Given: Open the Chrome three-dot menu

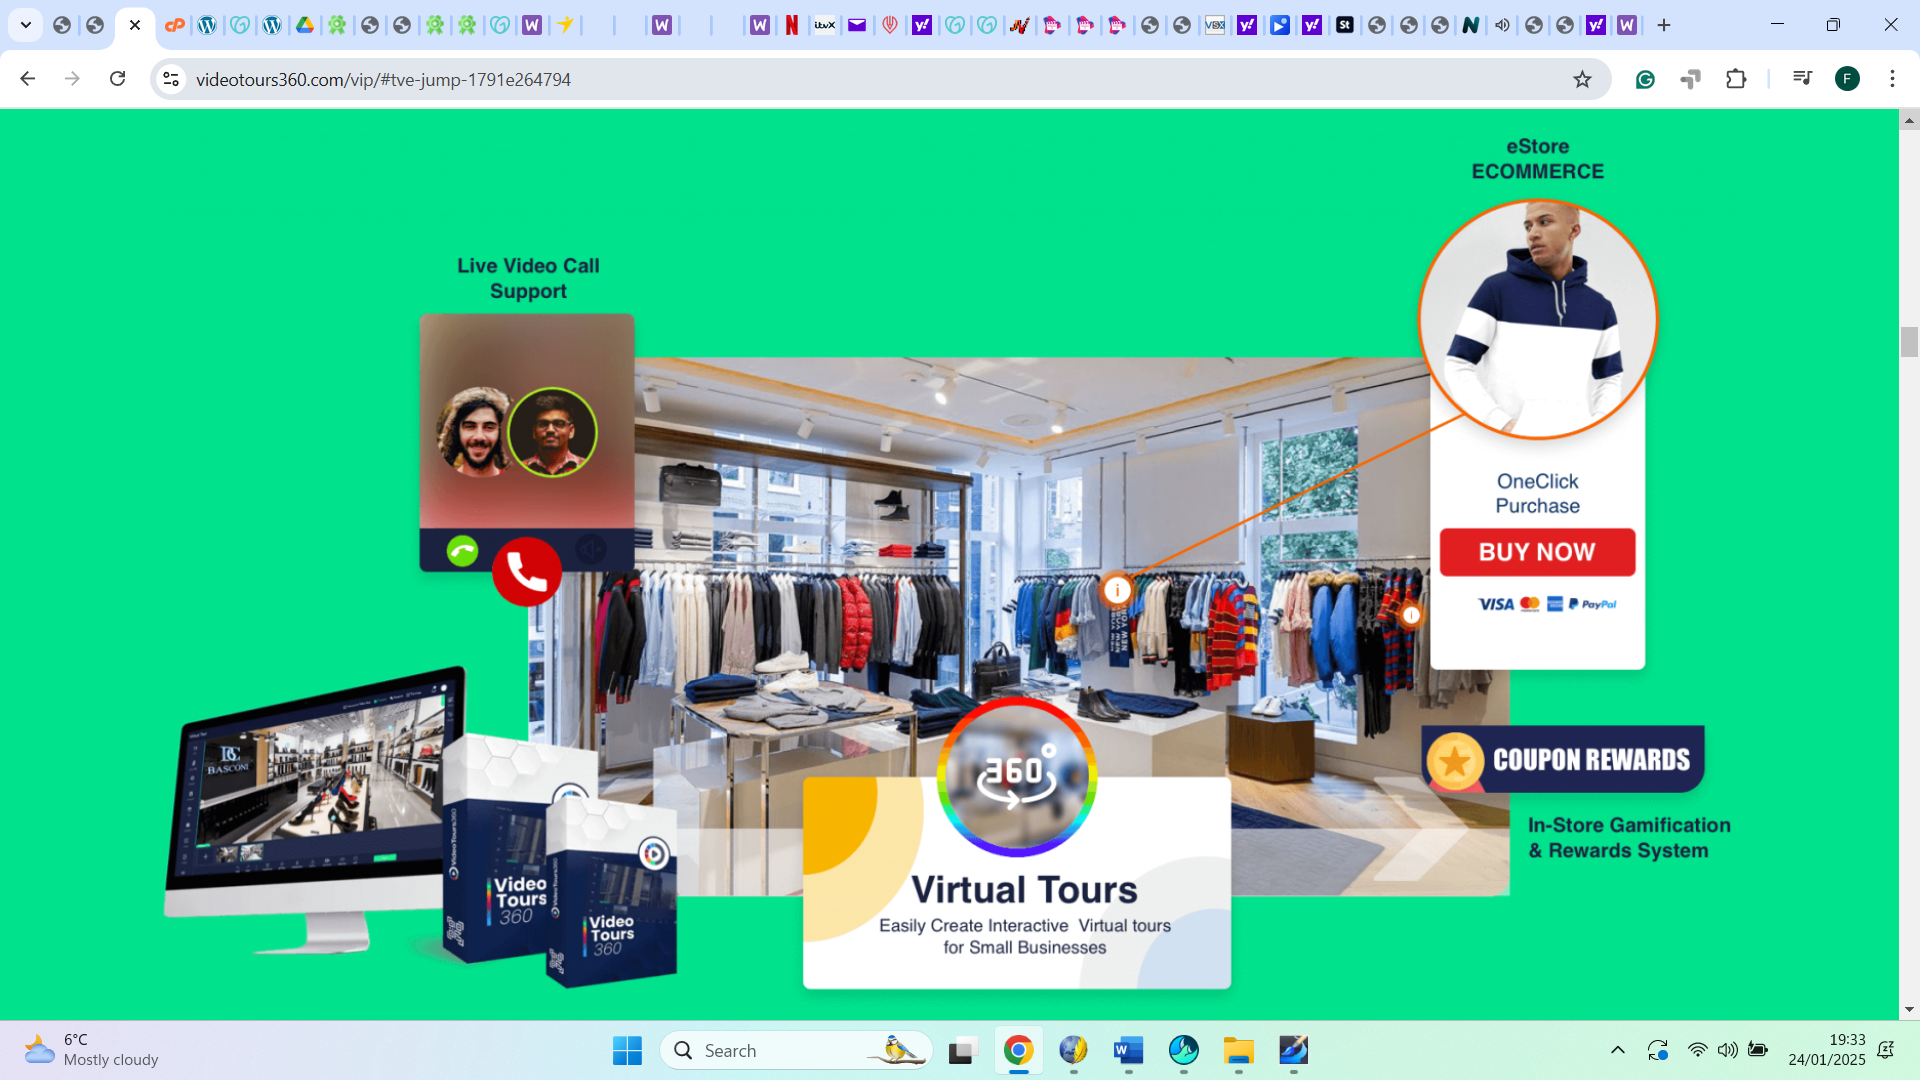Looking at the screenshot, I should (1892, 79).
